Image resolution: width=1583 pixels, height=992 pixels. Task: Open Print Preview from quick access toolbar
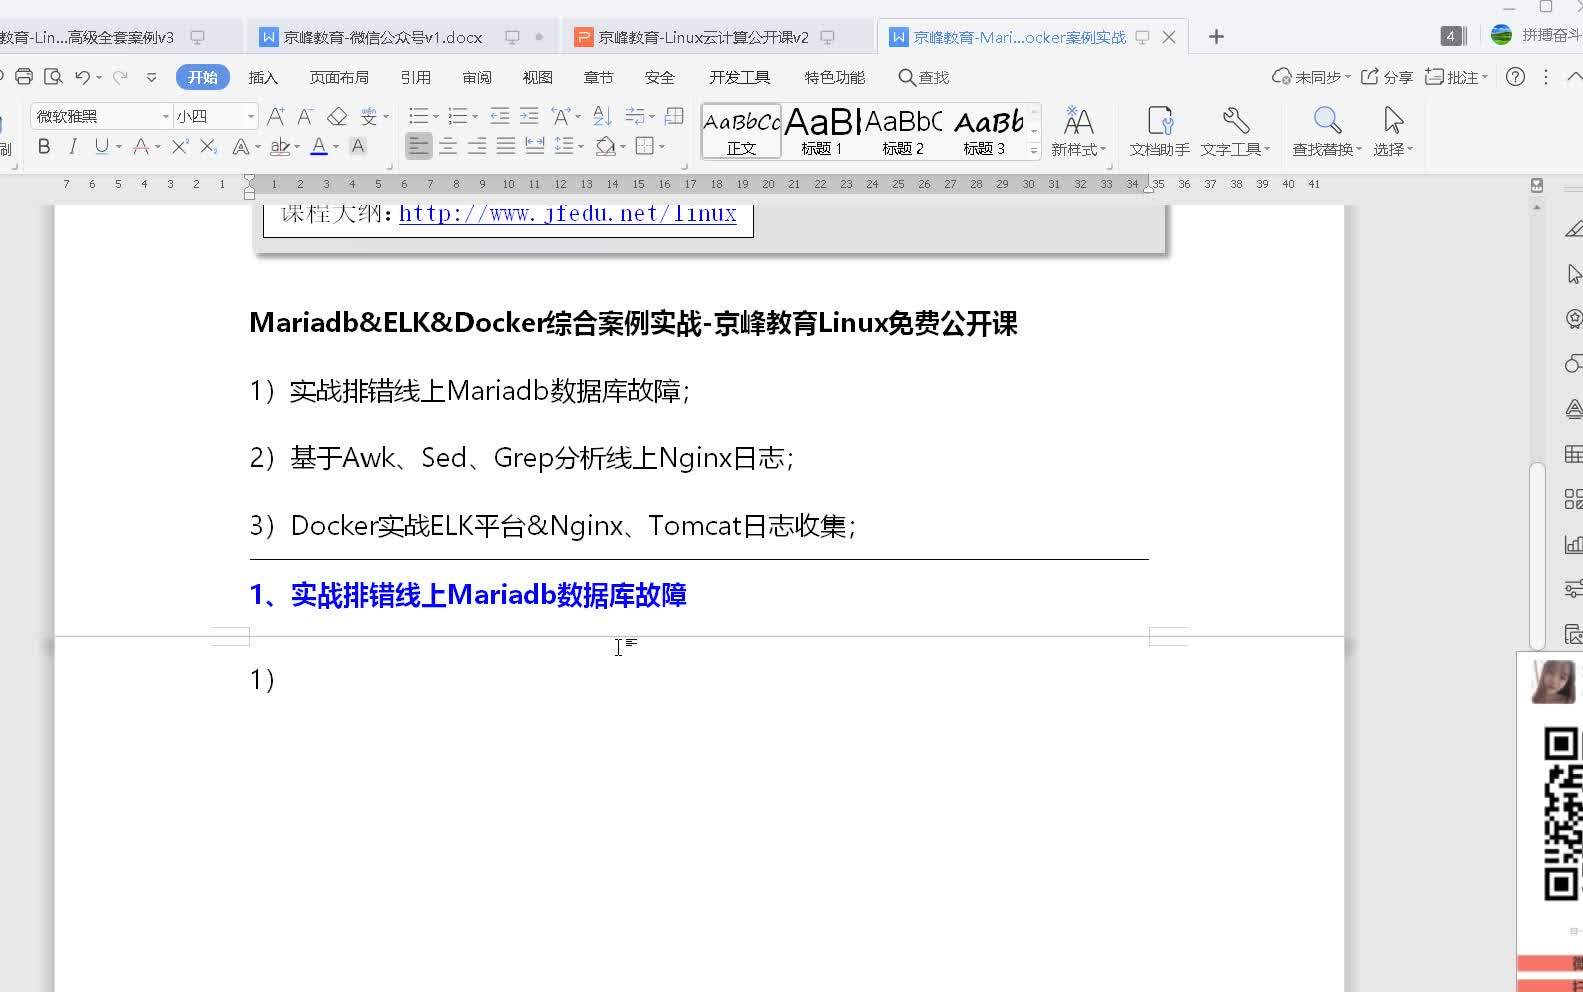tap(53, 77)
